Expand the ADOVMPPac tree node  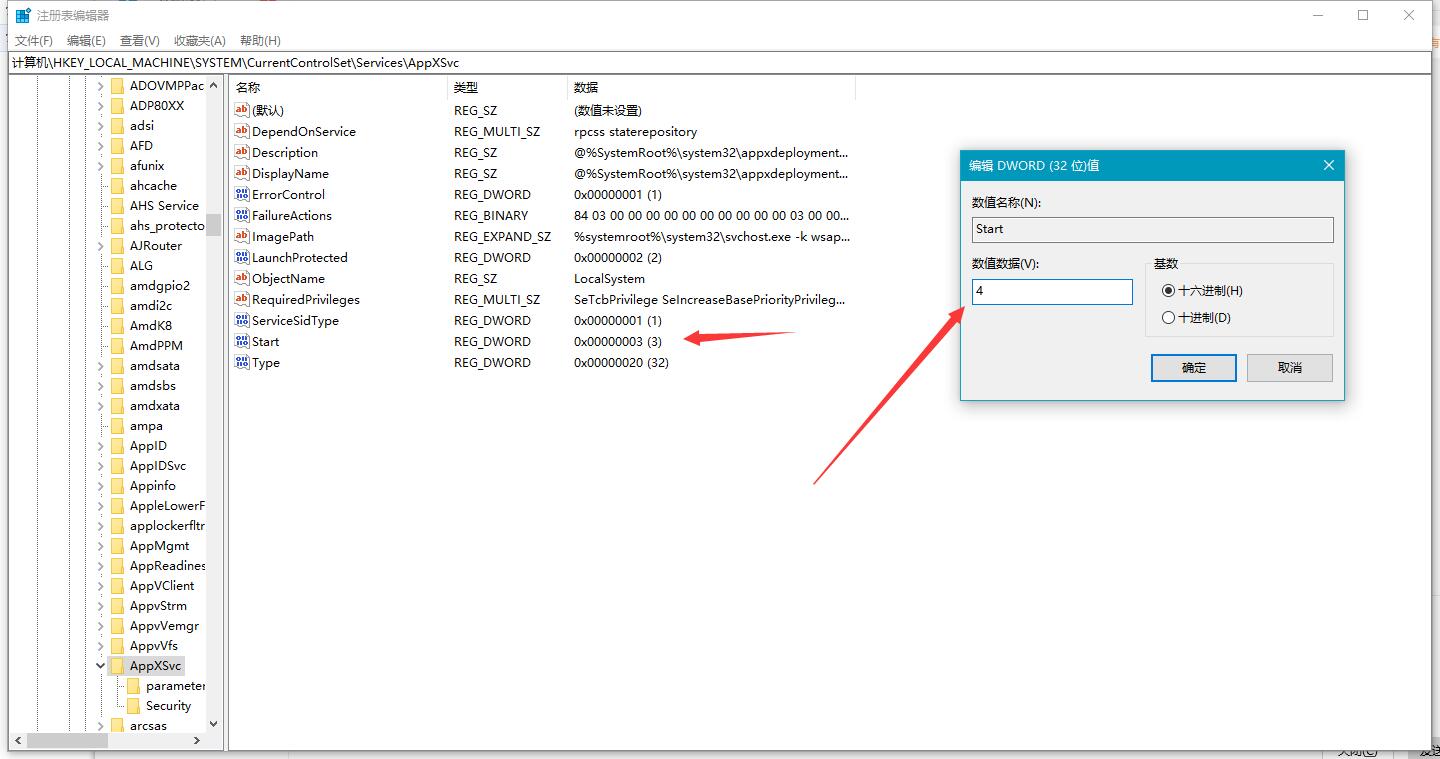coord(101,86)
